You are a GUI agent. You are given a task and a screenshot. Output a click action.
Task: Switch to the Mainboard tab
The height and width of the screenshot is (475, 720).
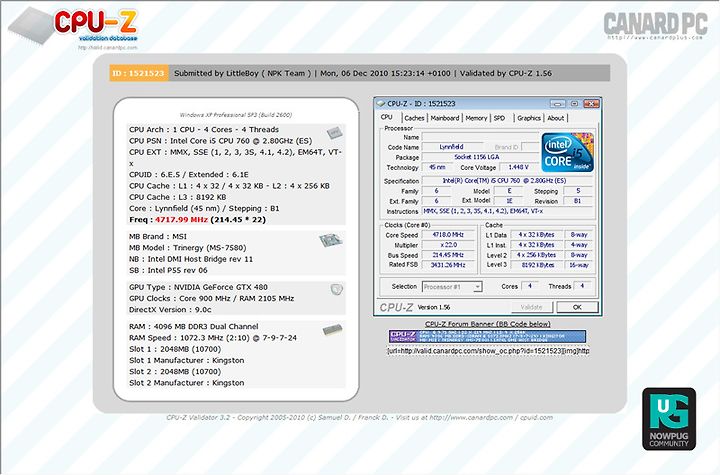point(444,118)
